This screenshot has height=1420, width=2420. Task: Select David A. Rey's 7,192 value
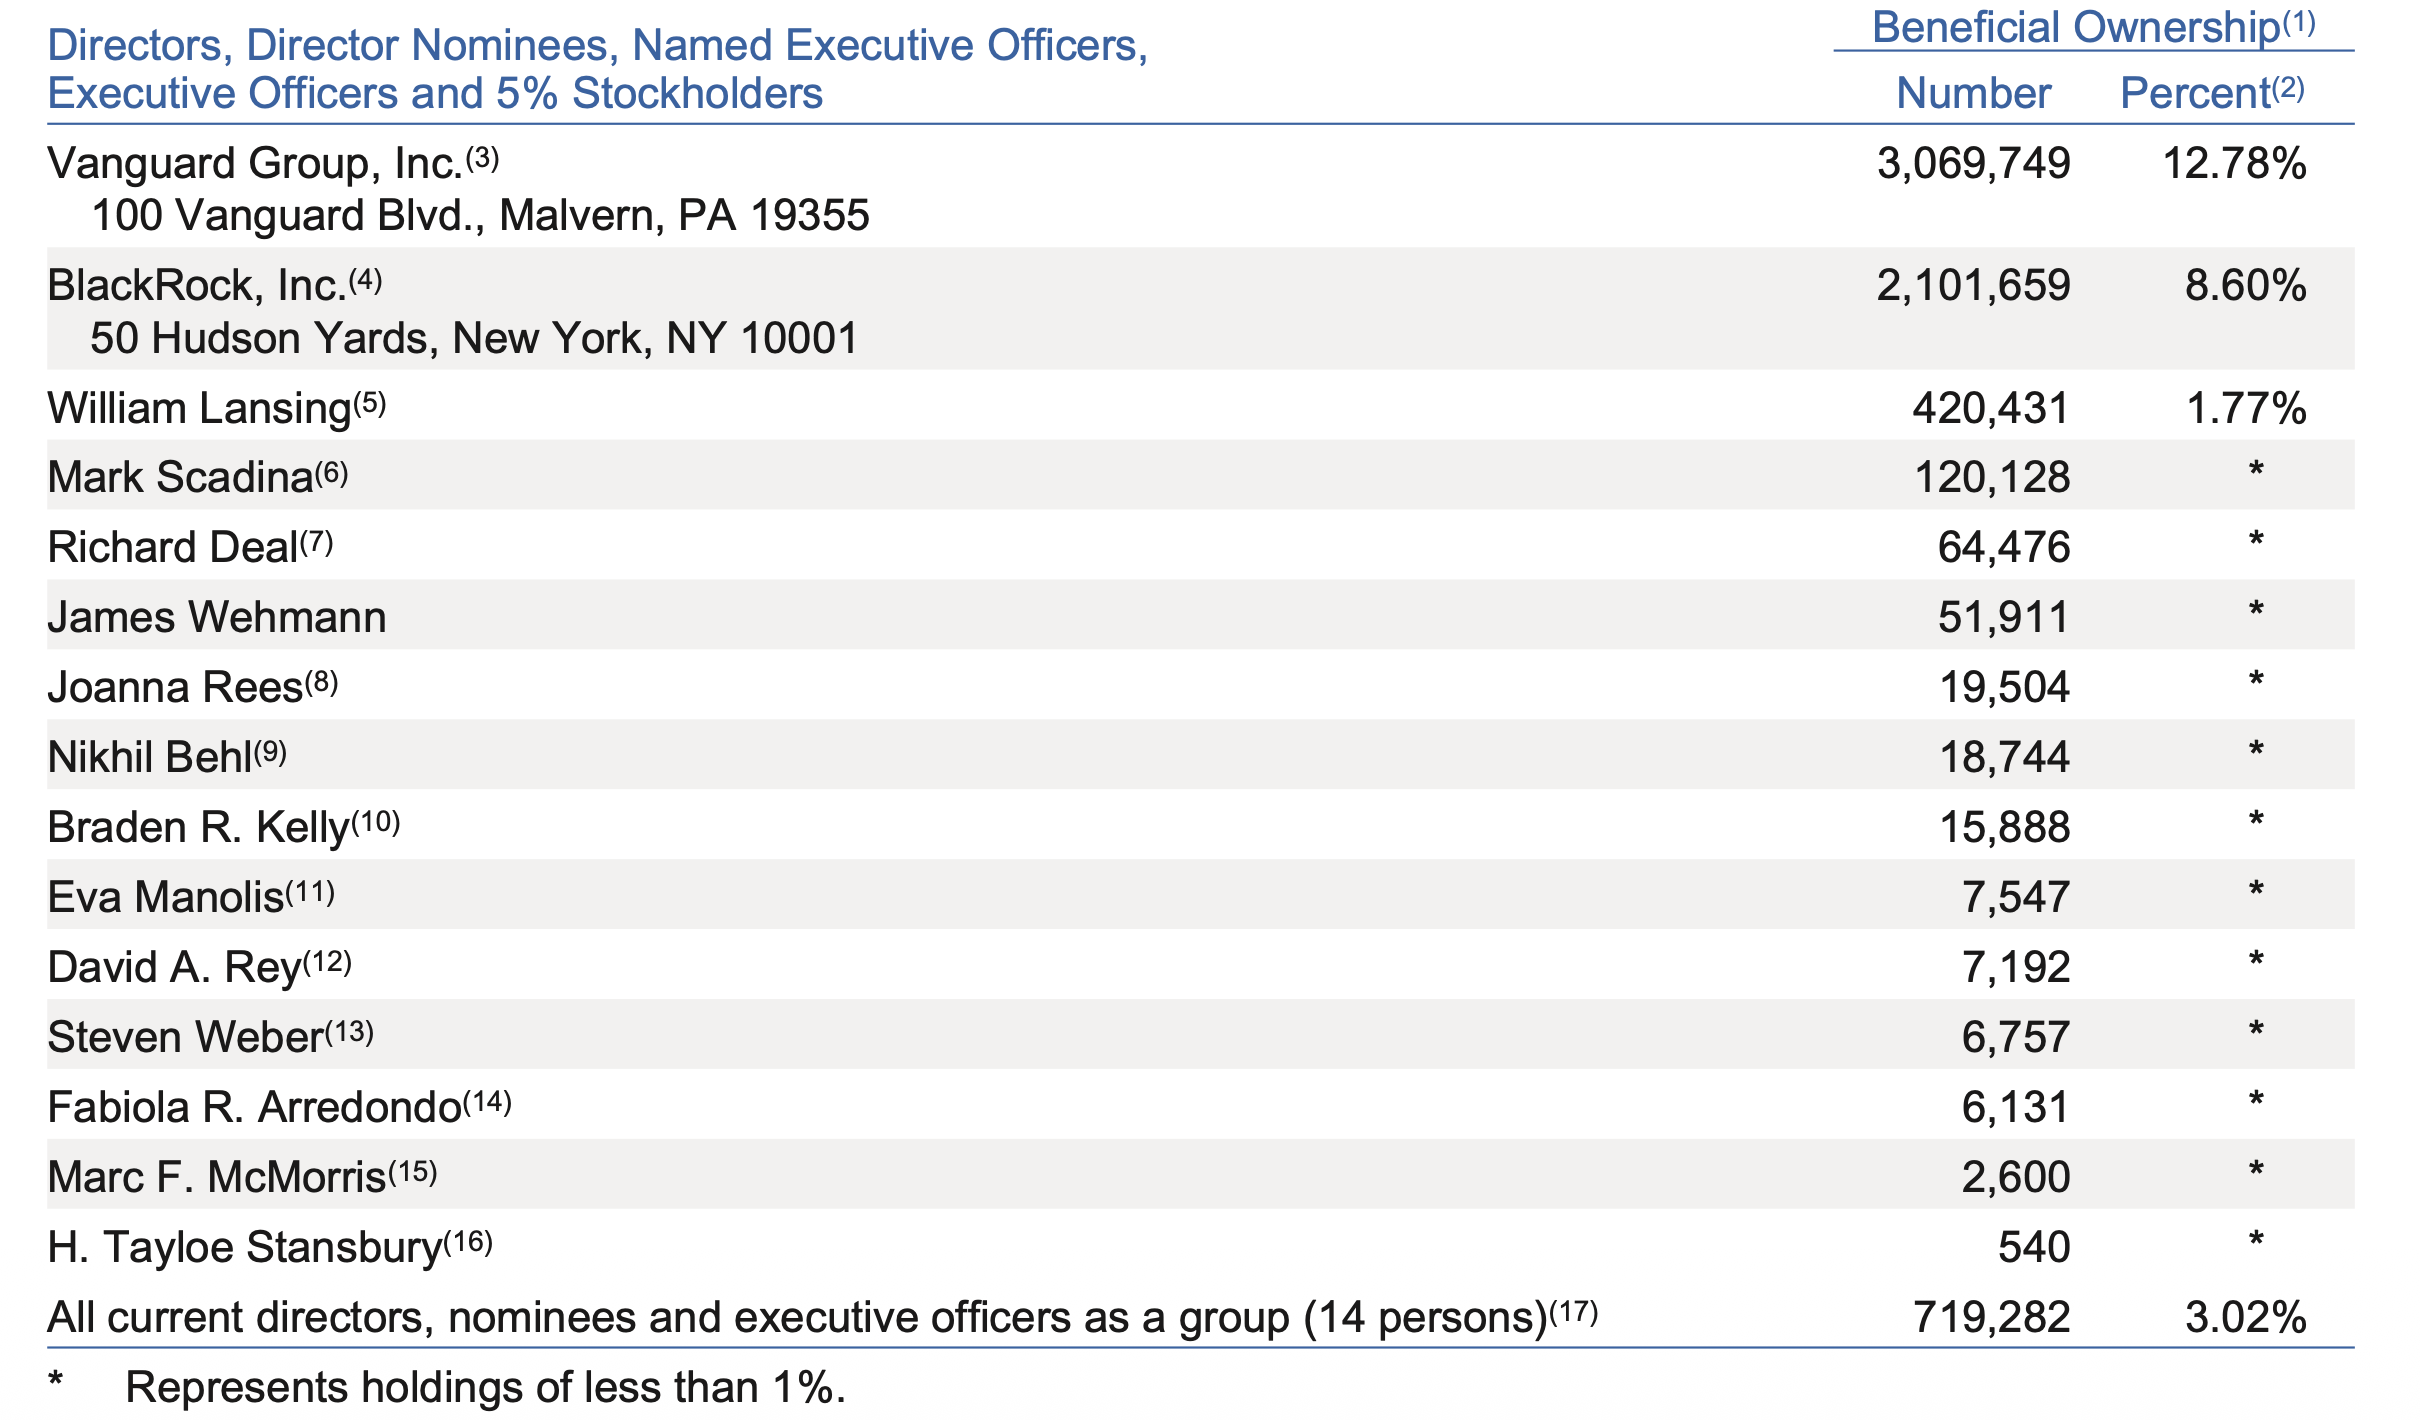point(2016,967)
